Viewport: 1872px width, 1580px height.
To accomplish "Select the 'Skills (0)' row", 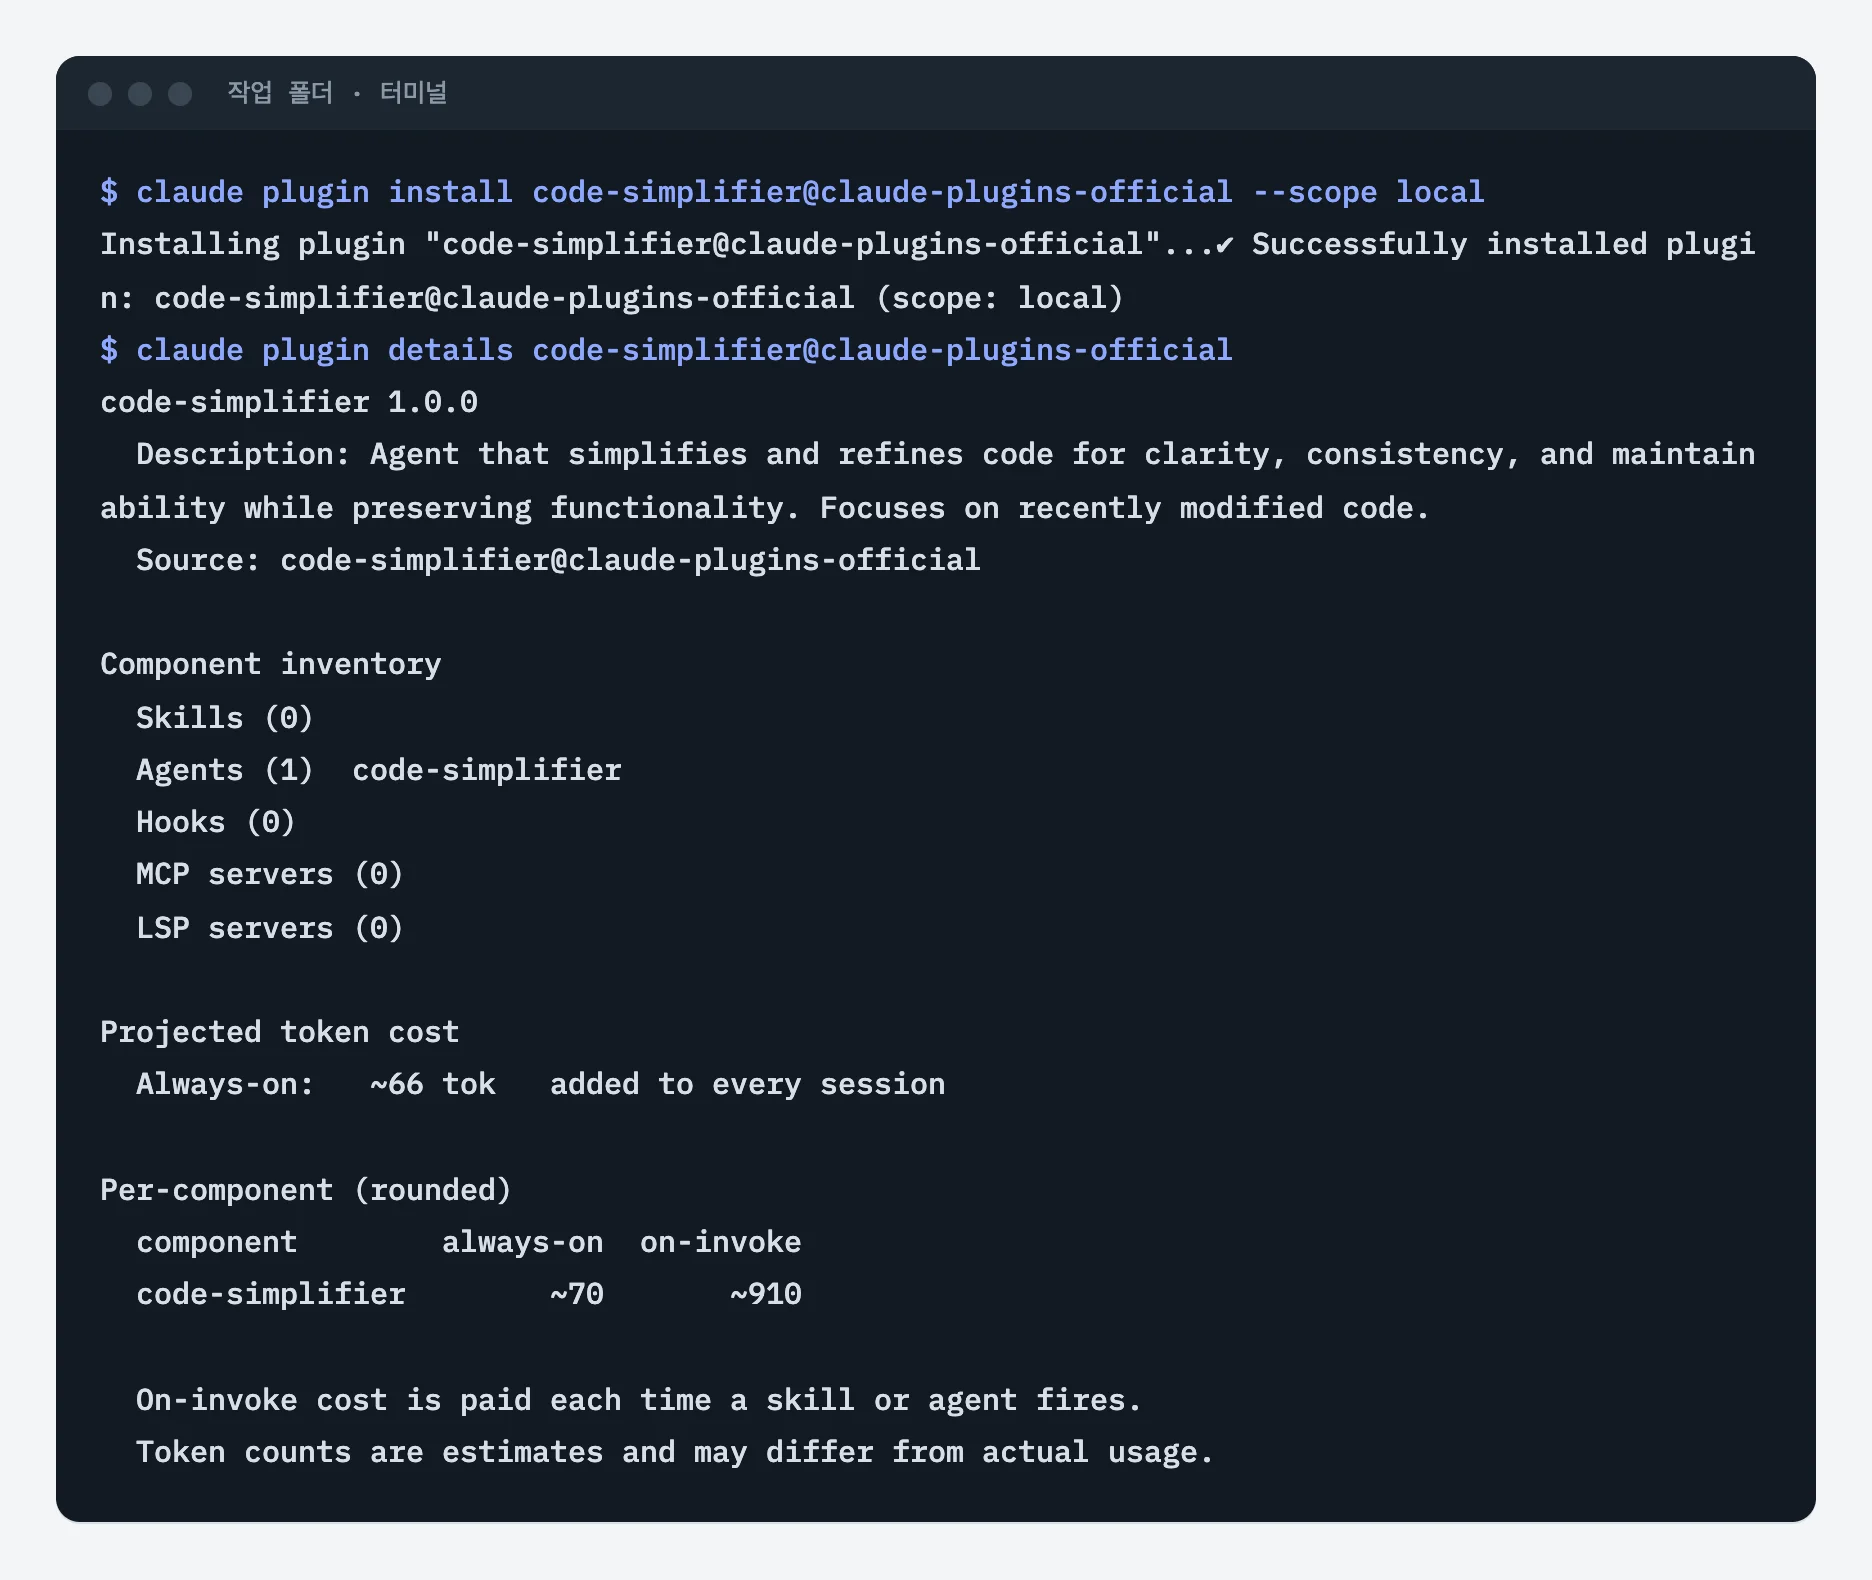I will click(x=225, y=718).
